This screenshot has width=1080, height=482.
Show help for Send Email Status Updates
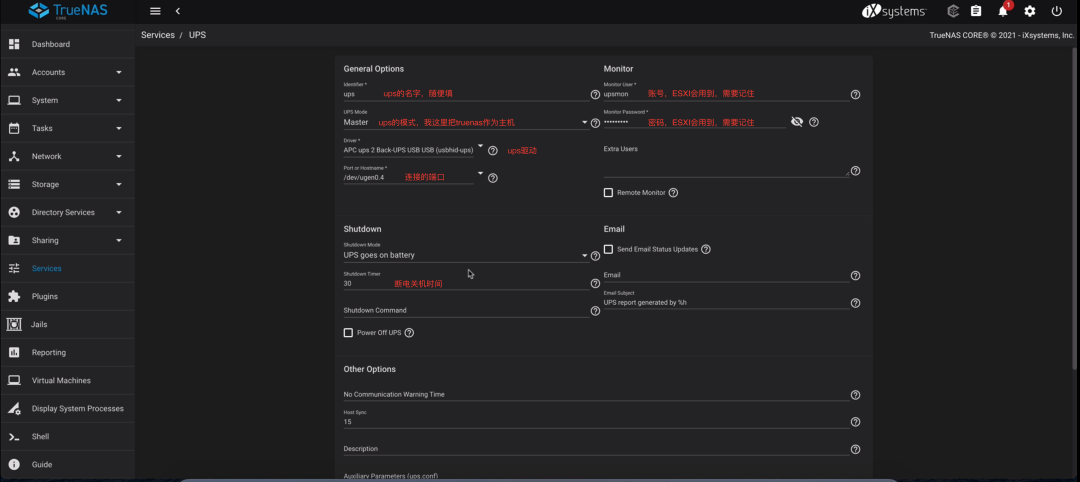[x=705, y=249]
